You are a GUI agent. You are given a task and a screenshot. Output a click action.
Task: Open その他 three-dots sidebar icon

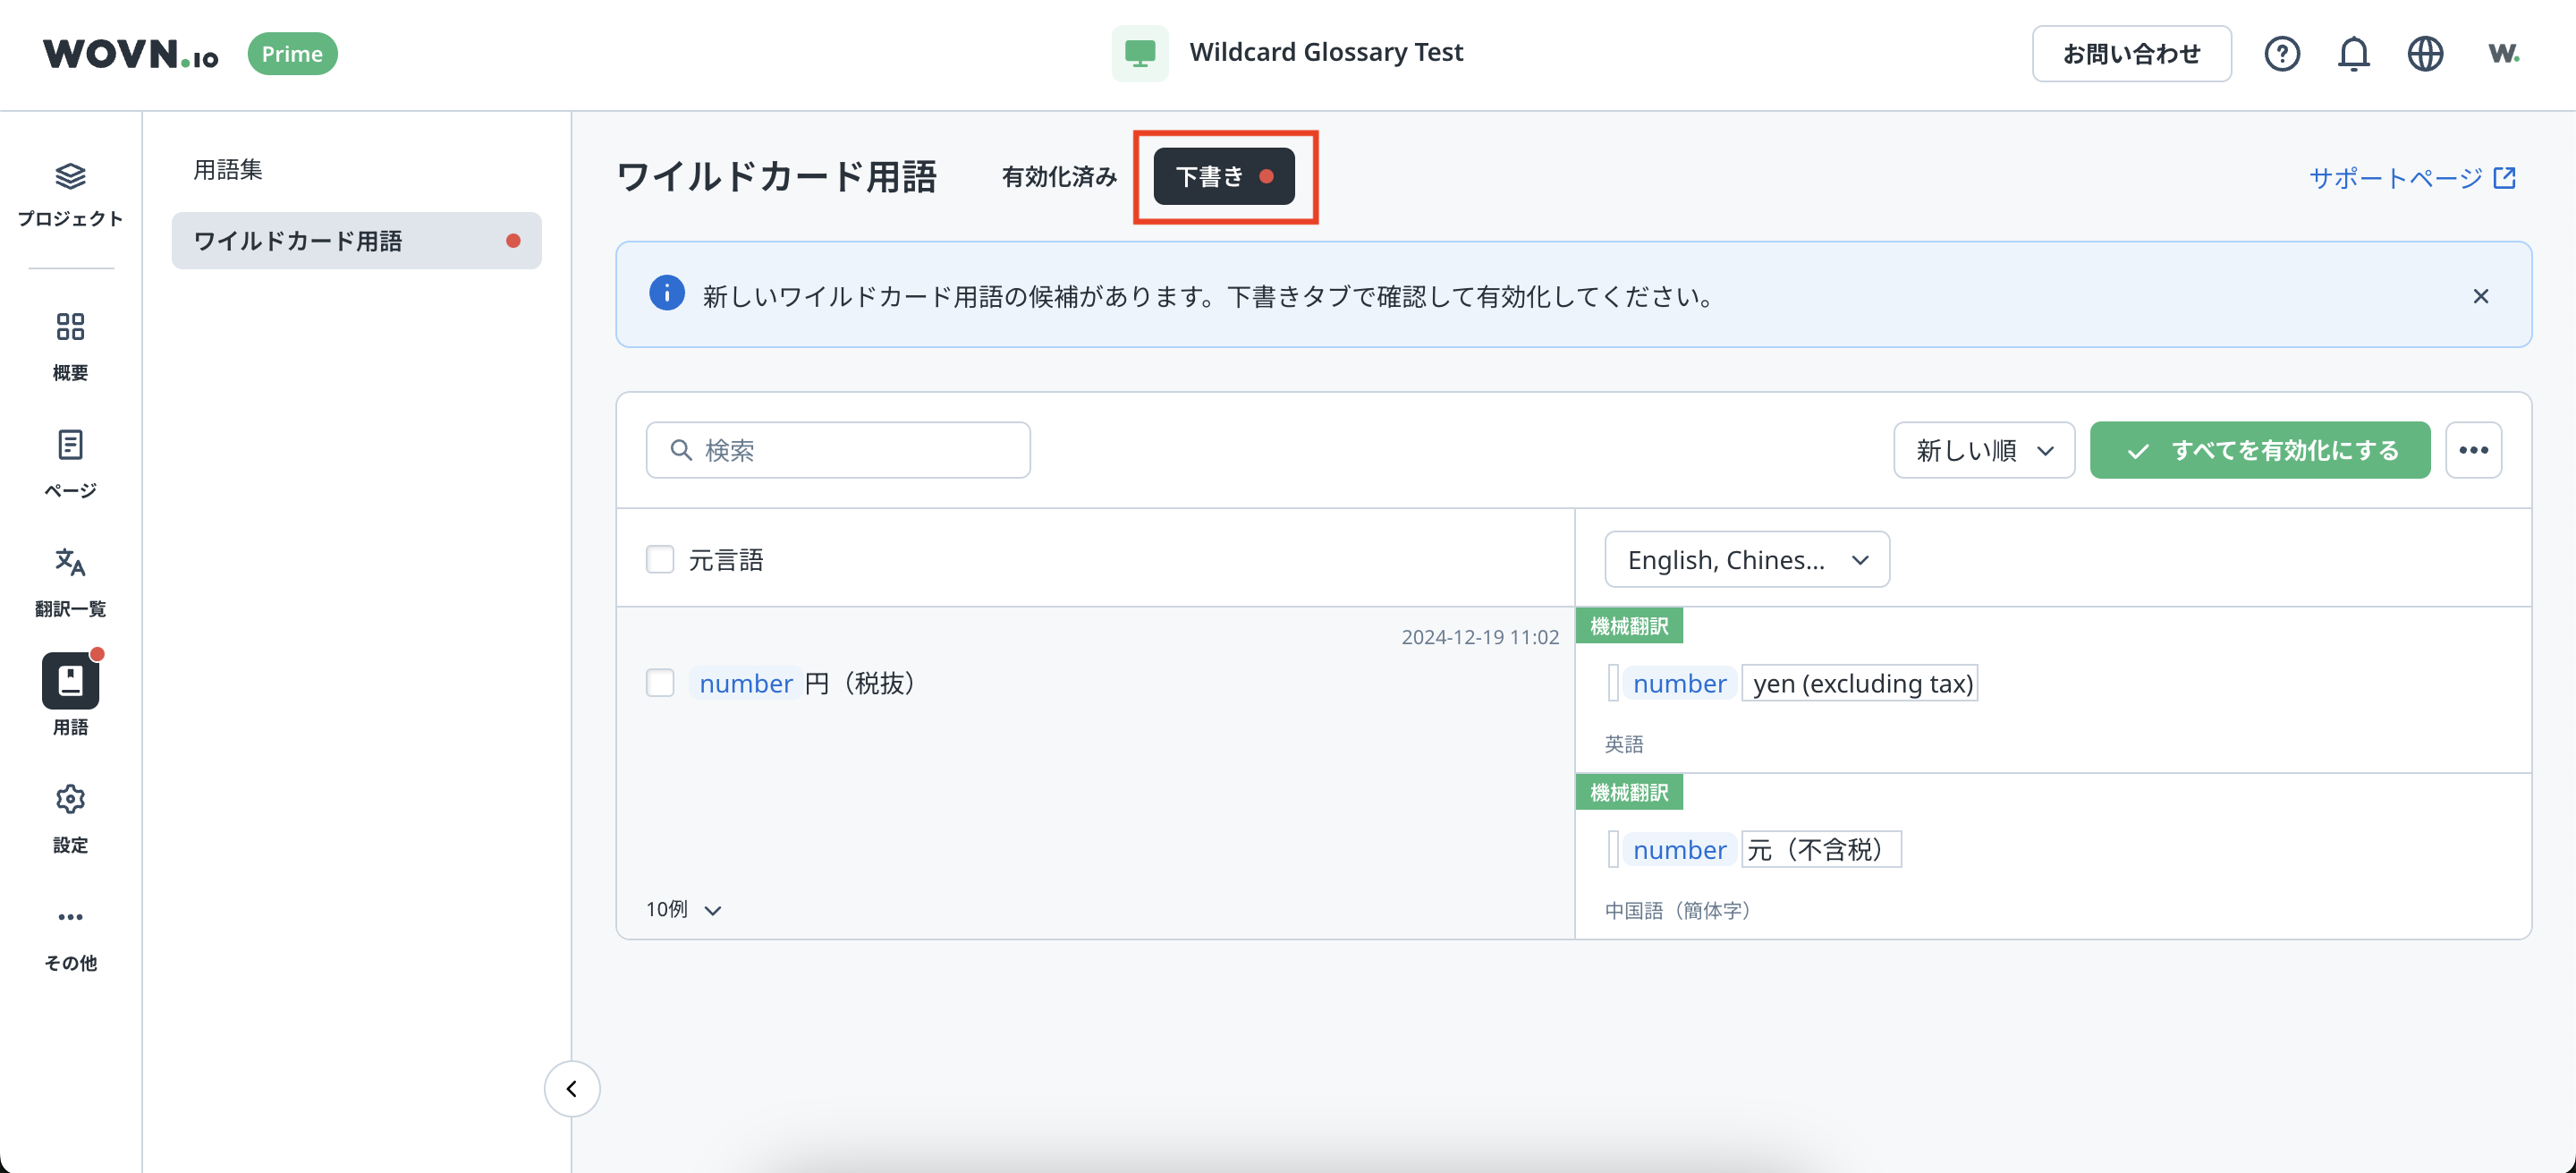point(70,917)
